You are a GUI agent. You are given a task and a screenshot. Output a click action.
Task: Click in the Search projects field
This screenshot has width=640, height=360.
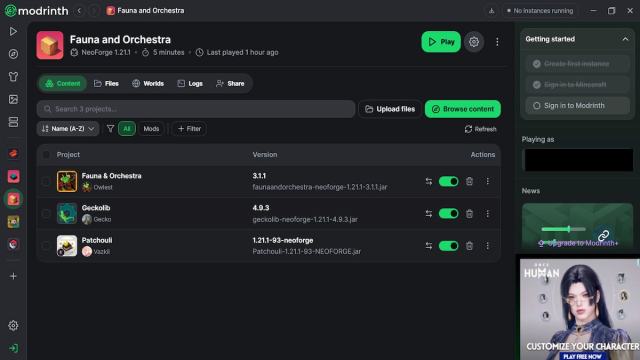[196, 109]
